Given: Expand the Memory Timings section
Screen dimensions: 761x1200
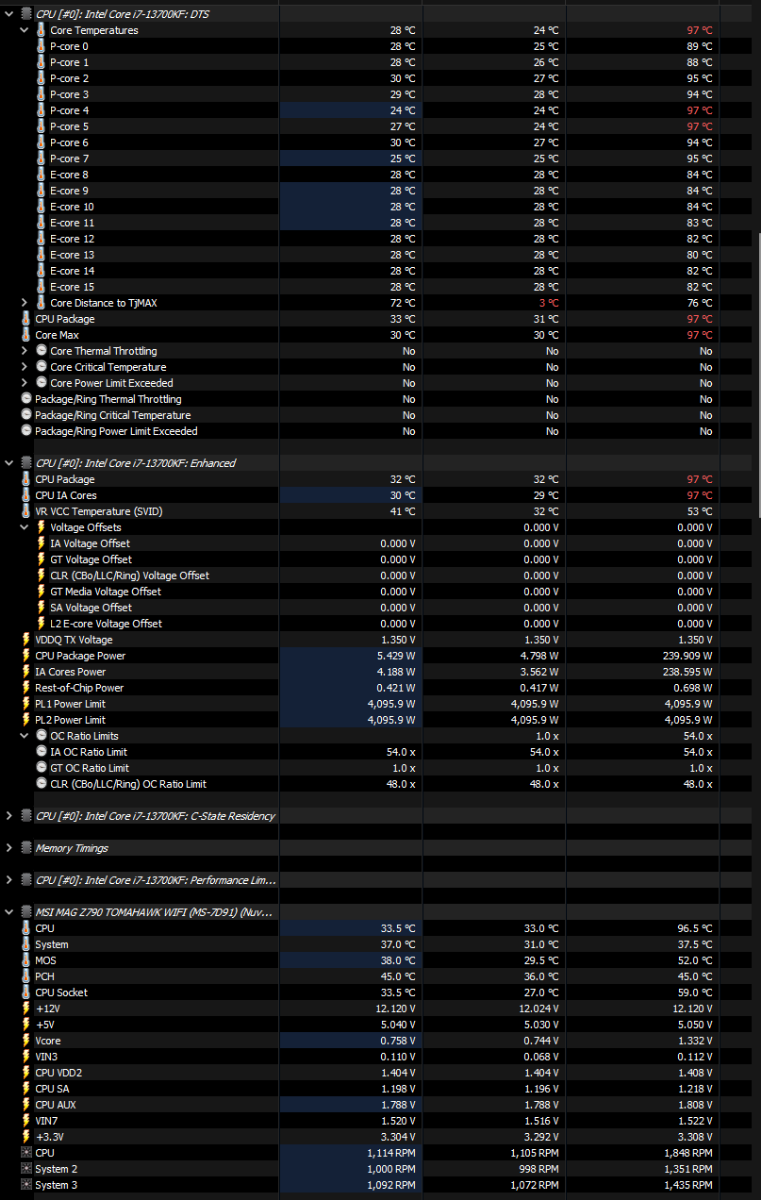Looking at the screenshot, I should [9, 848].
